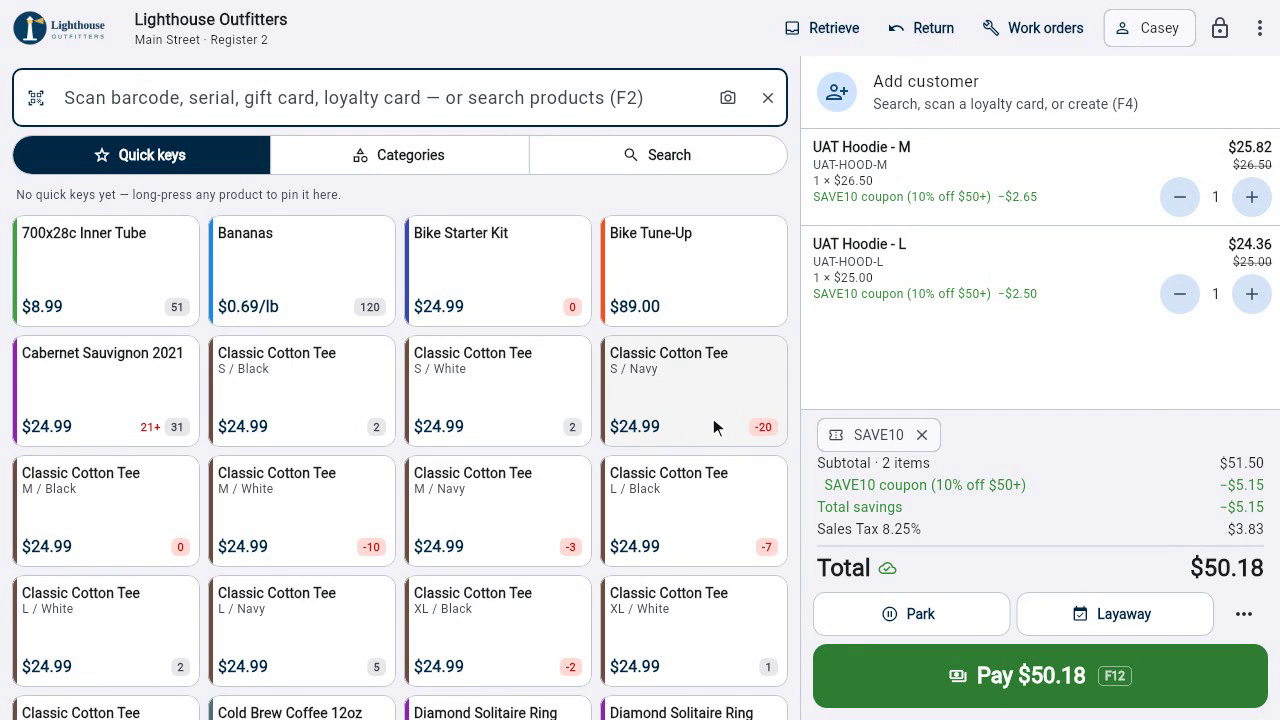Screen dimensions: 1280x720
Task: Lock the register with padlock icon
Action: click(1220, 28)
